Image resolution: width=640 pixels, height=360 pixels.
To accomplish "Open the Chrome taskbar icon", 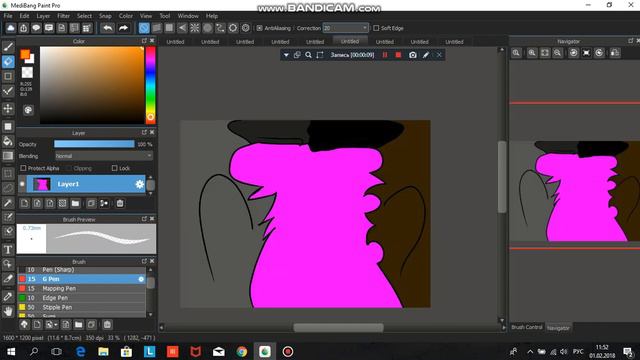I will [242, 351].
